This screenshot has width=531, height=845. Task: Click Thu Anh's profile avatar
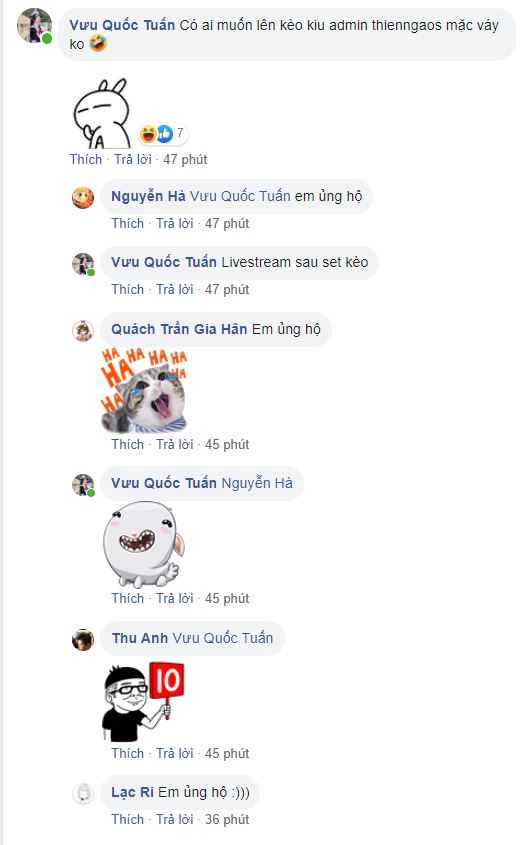pos(83,640)
